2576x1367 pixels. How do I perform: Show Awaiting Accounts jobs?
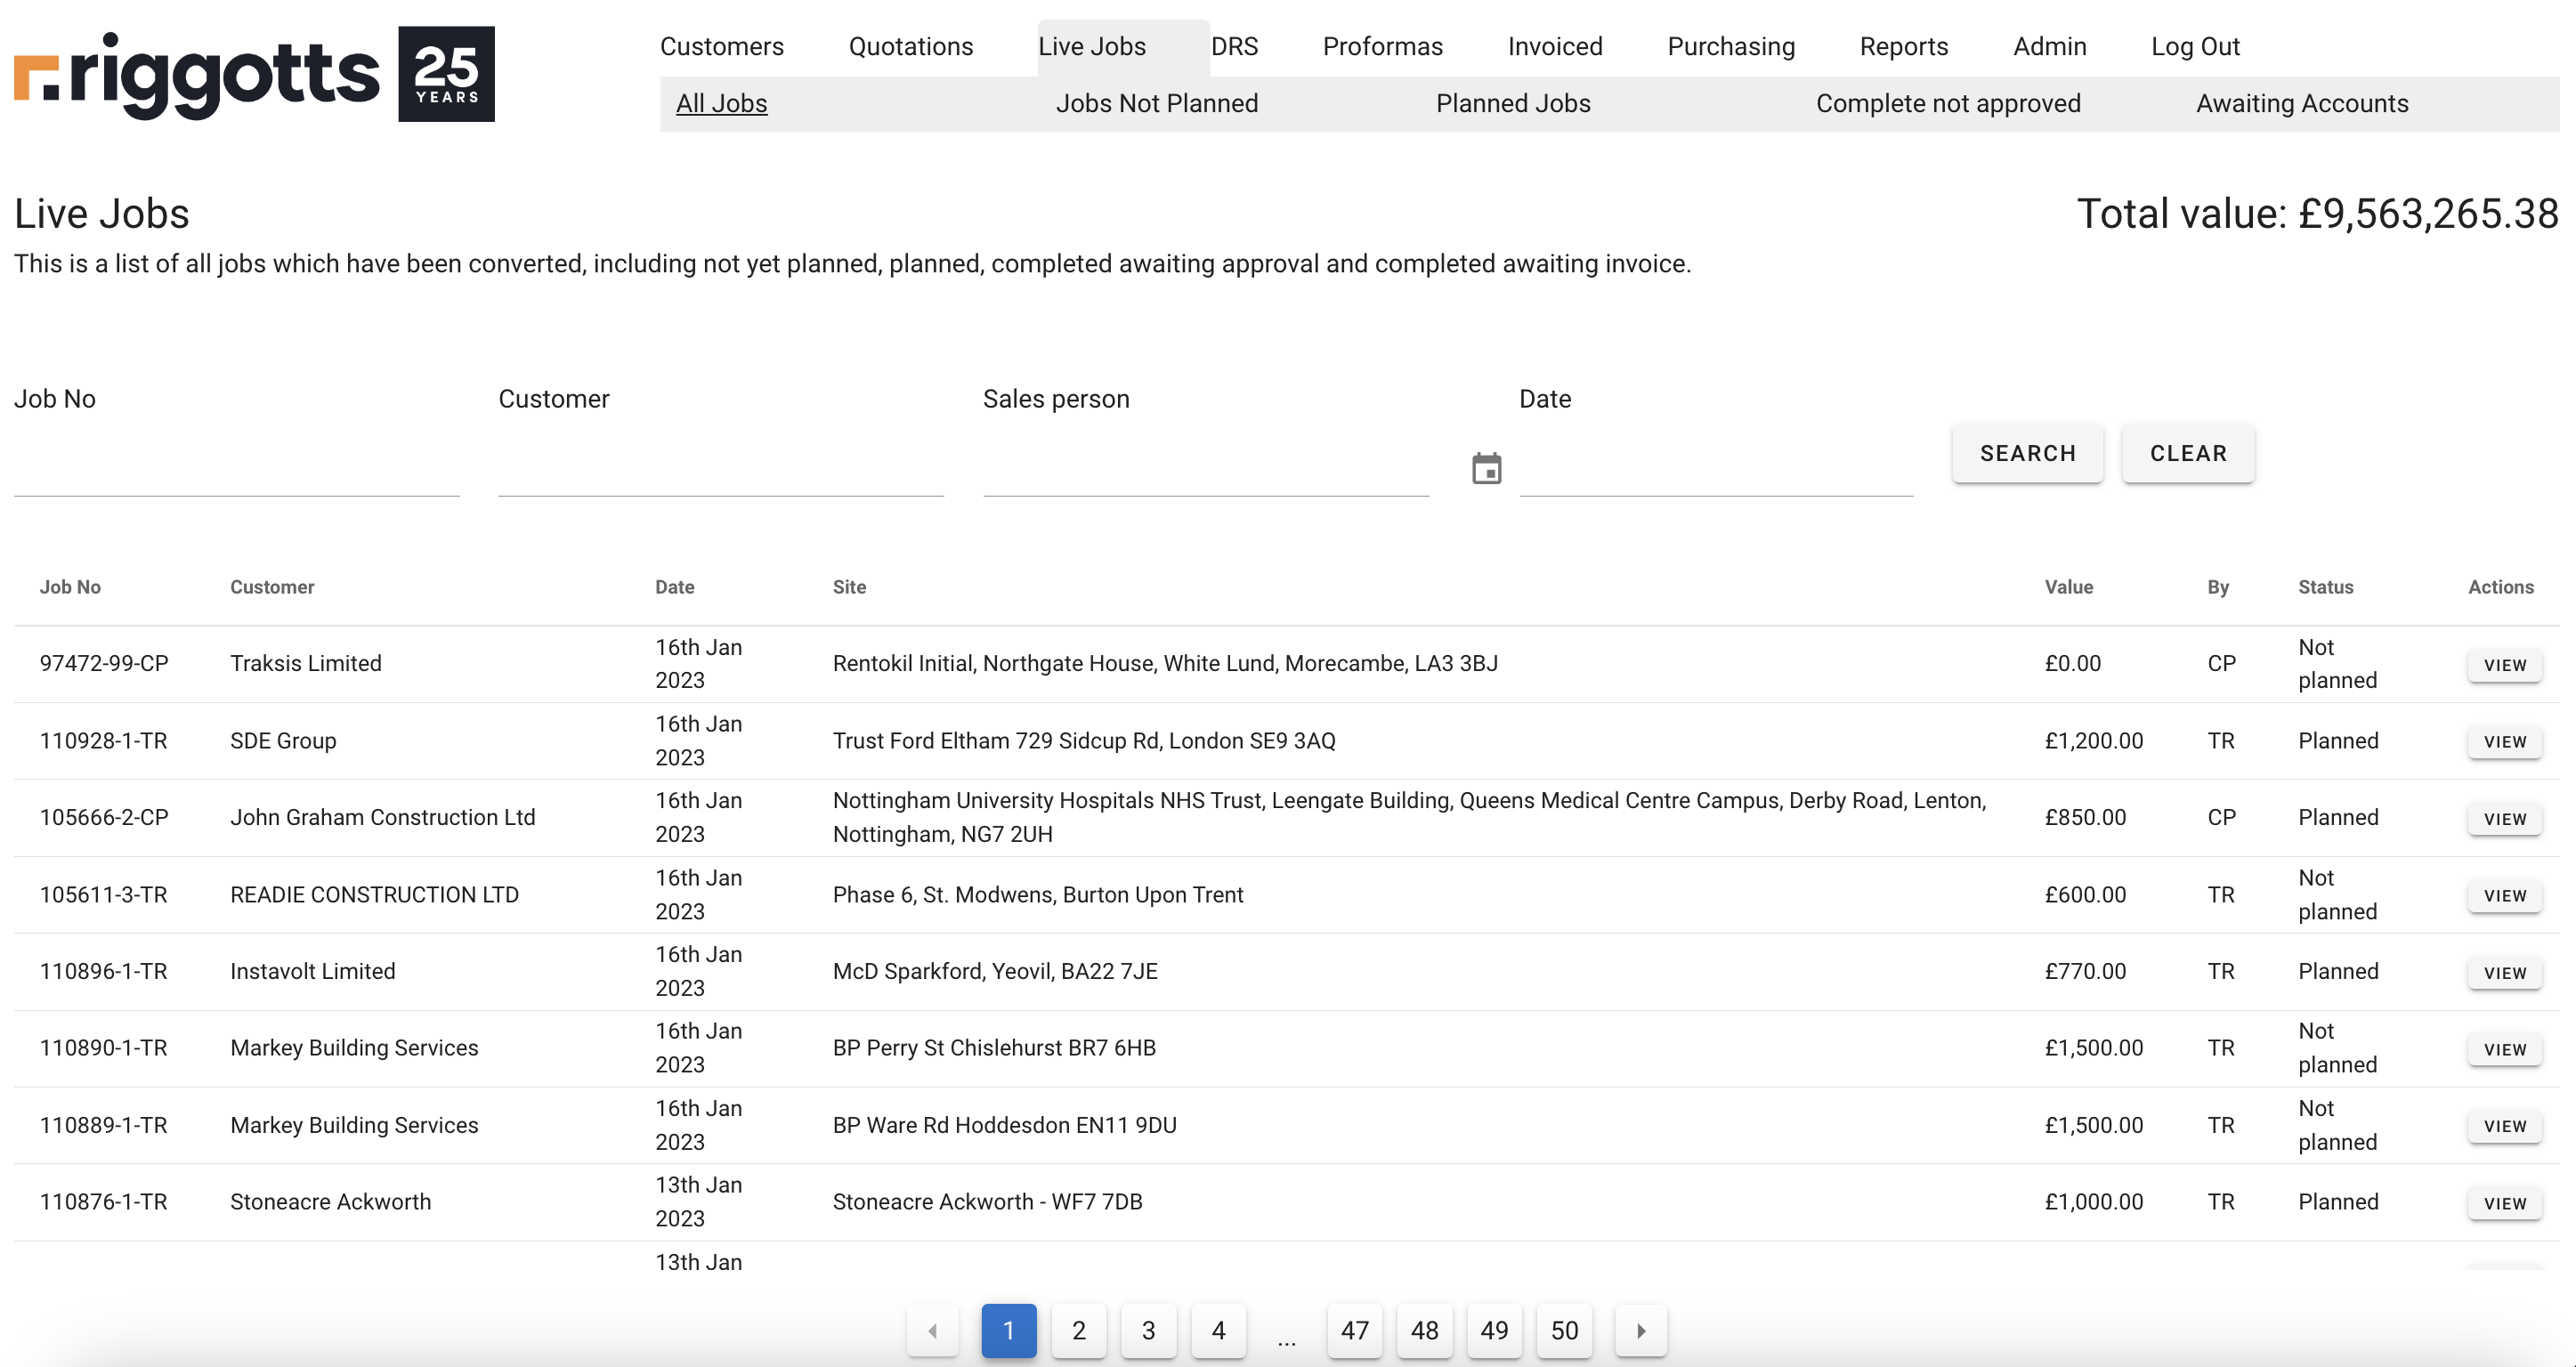(2301, 103)
